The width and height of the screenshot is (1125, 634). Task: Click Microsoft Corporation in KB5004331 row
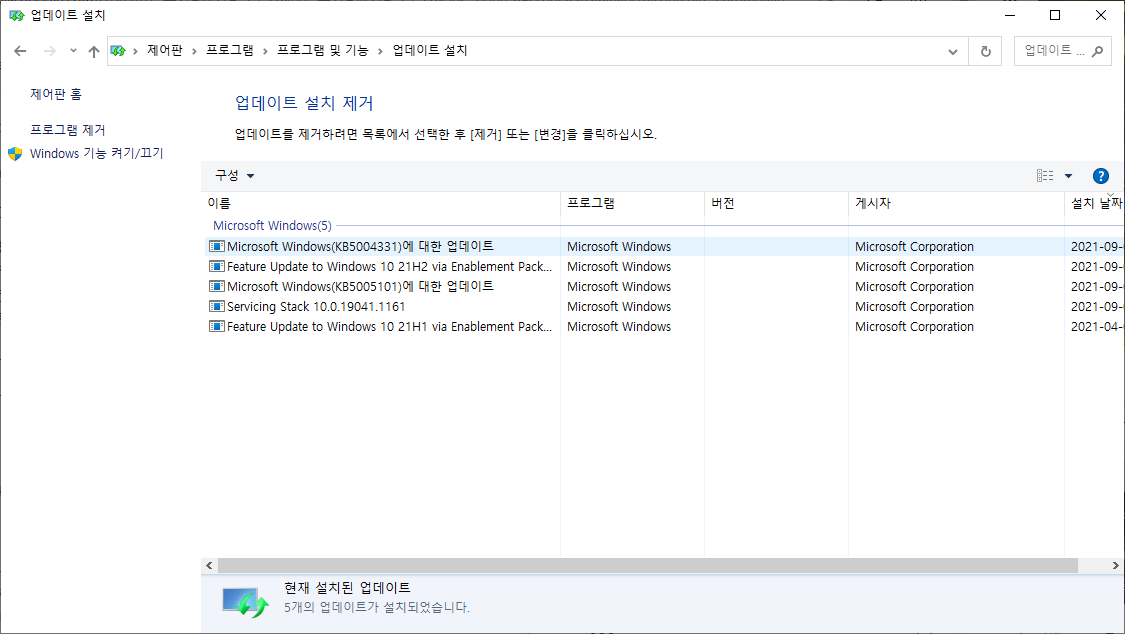pos(914,247)
